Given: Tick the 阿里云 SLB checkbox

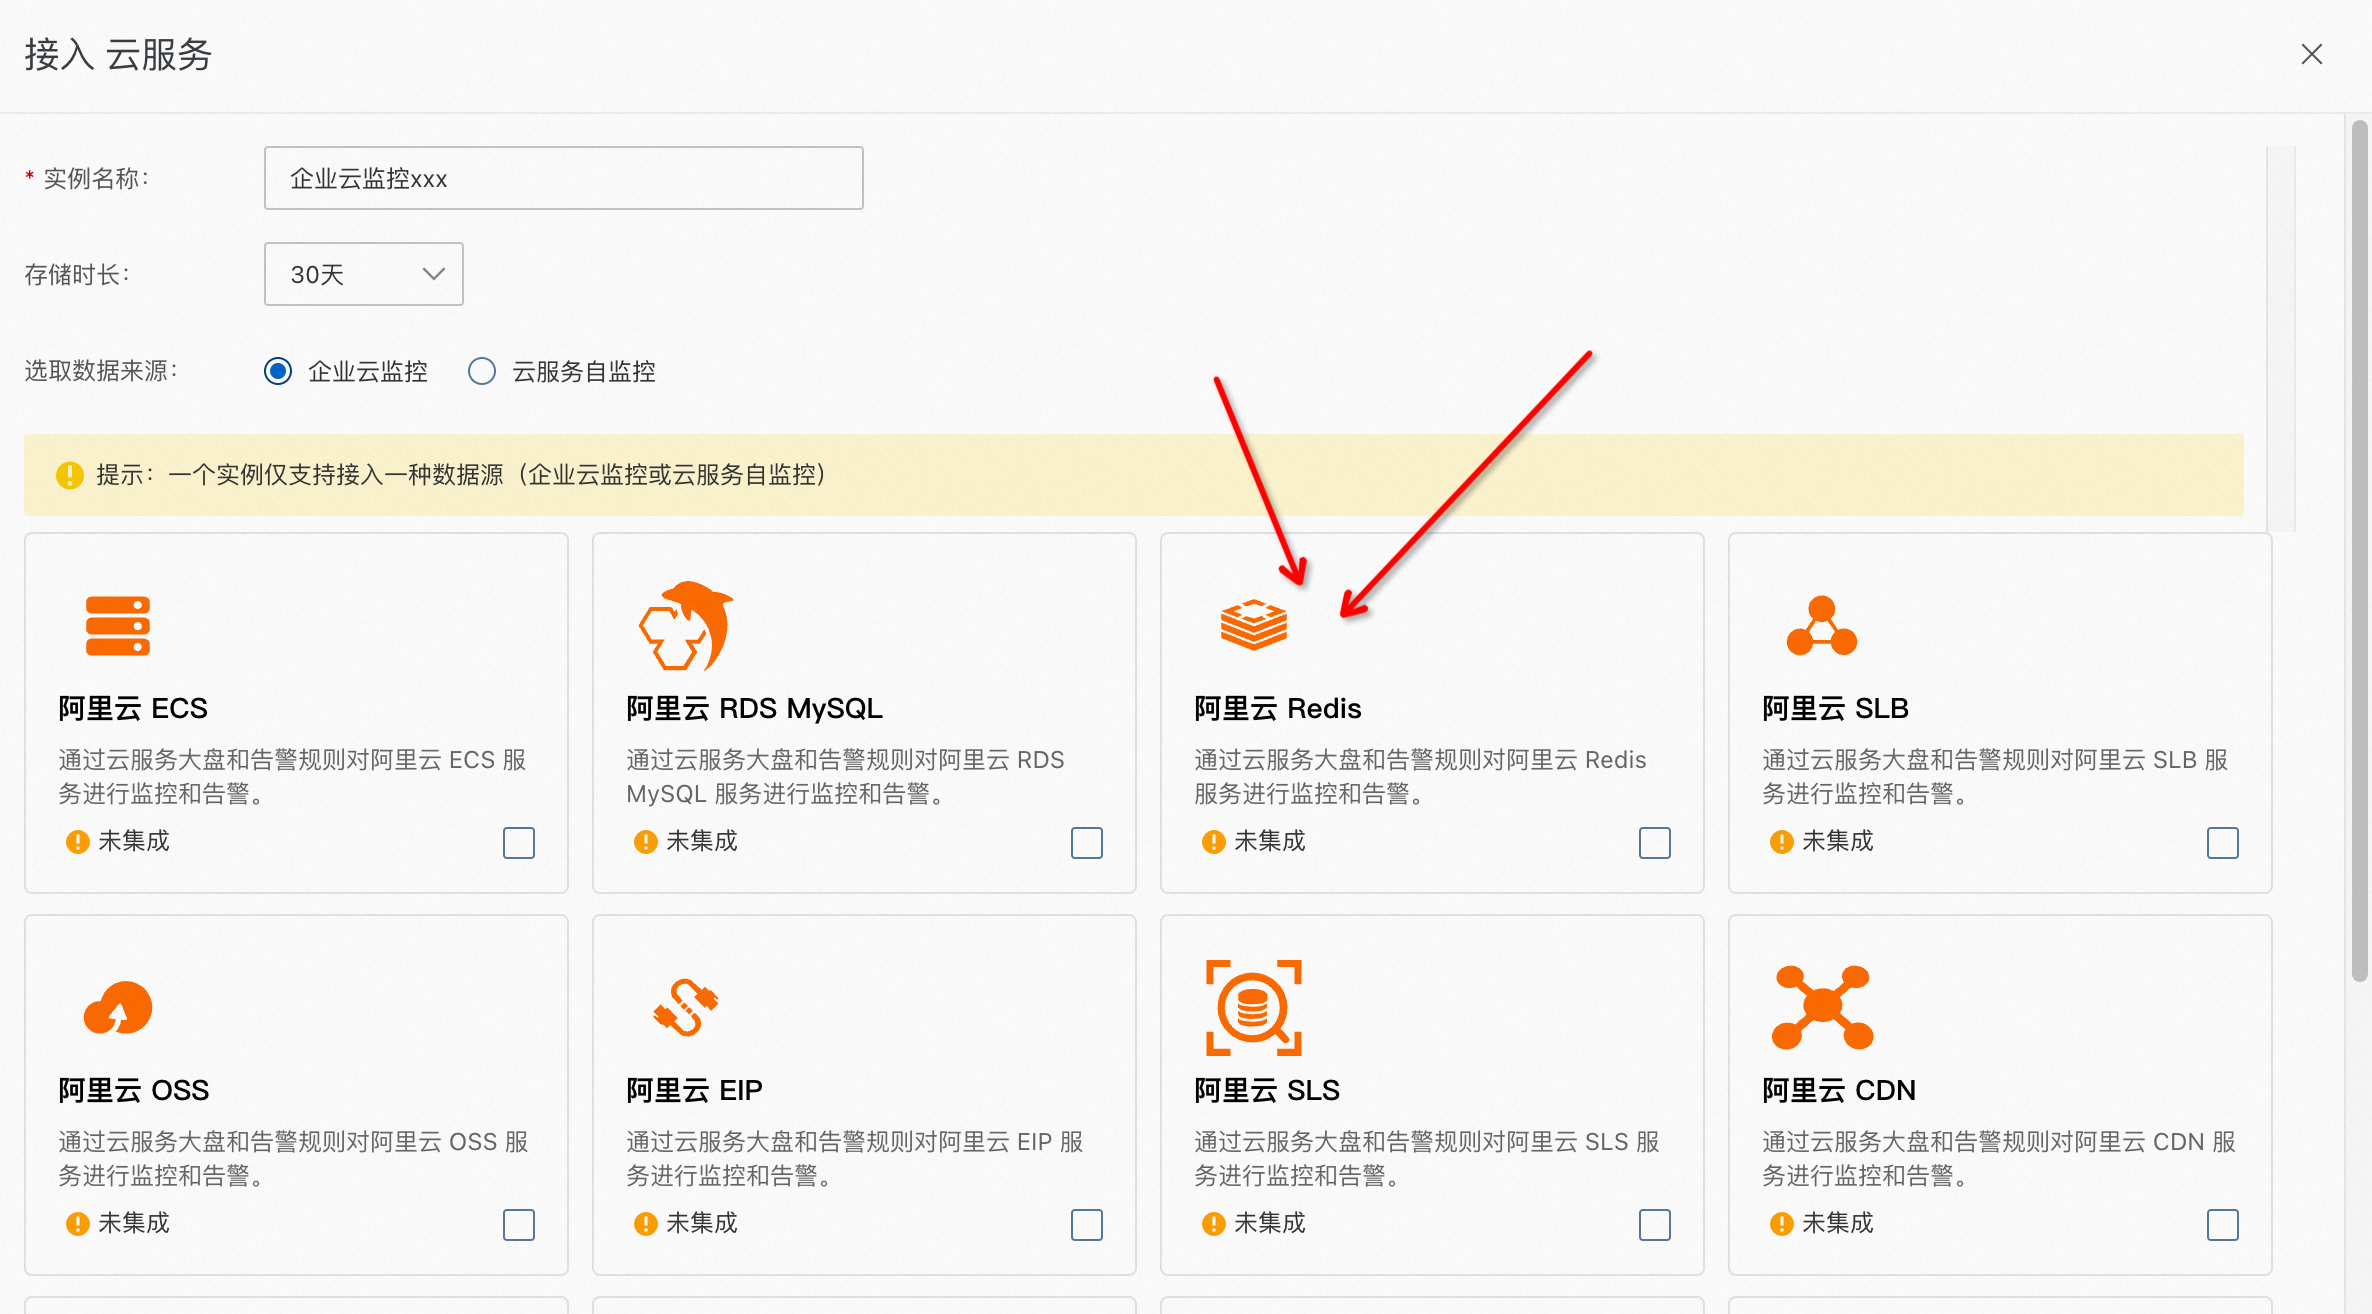Looking at the screenshot, I should click(2223, 843).
